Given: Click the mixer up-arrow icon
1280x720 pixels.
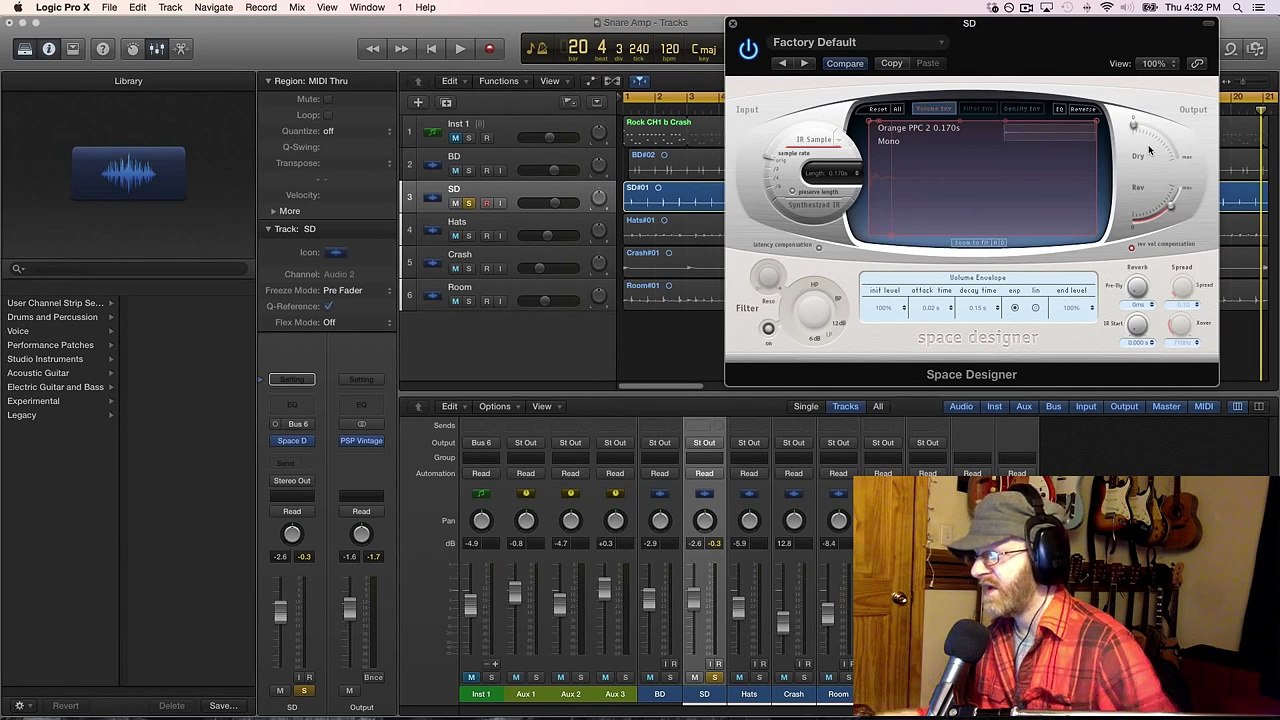Looking at the screenshot, I should point(418,407).
